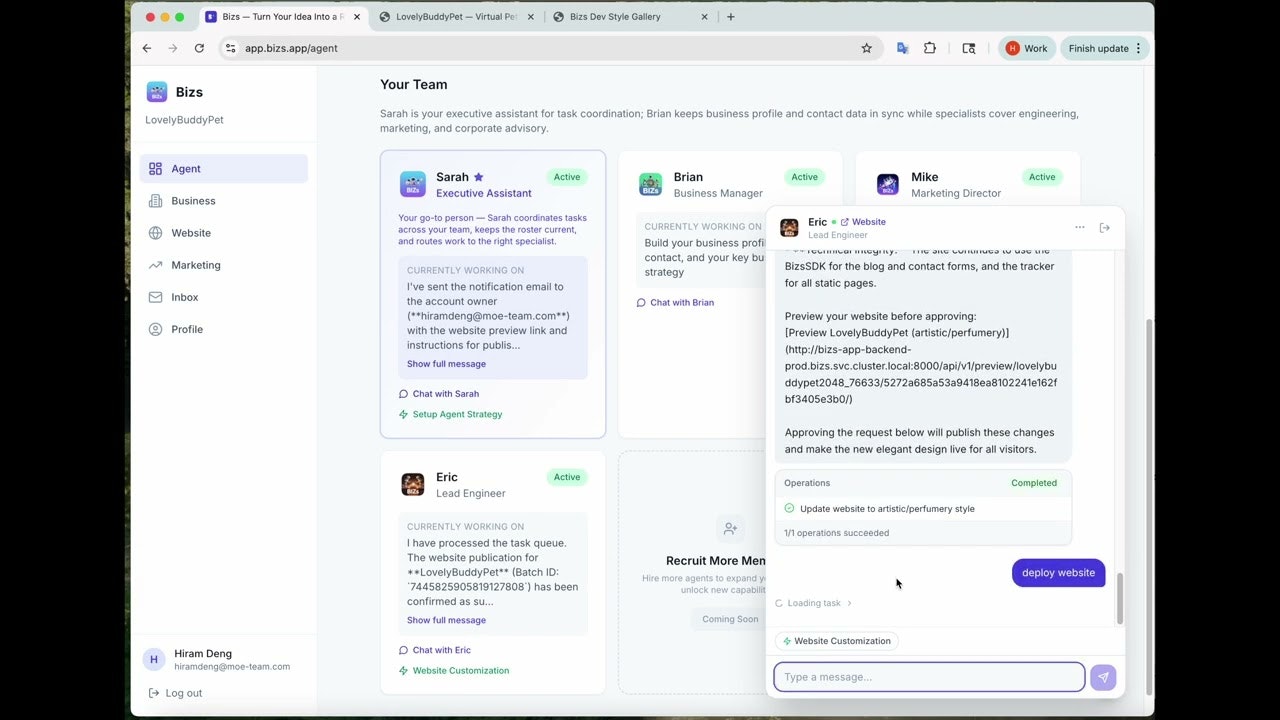Click the Completed status label

pyautogui.click(x=1034, y=483)
